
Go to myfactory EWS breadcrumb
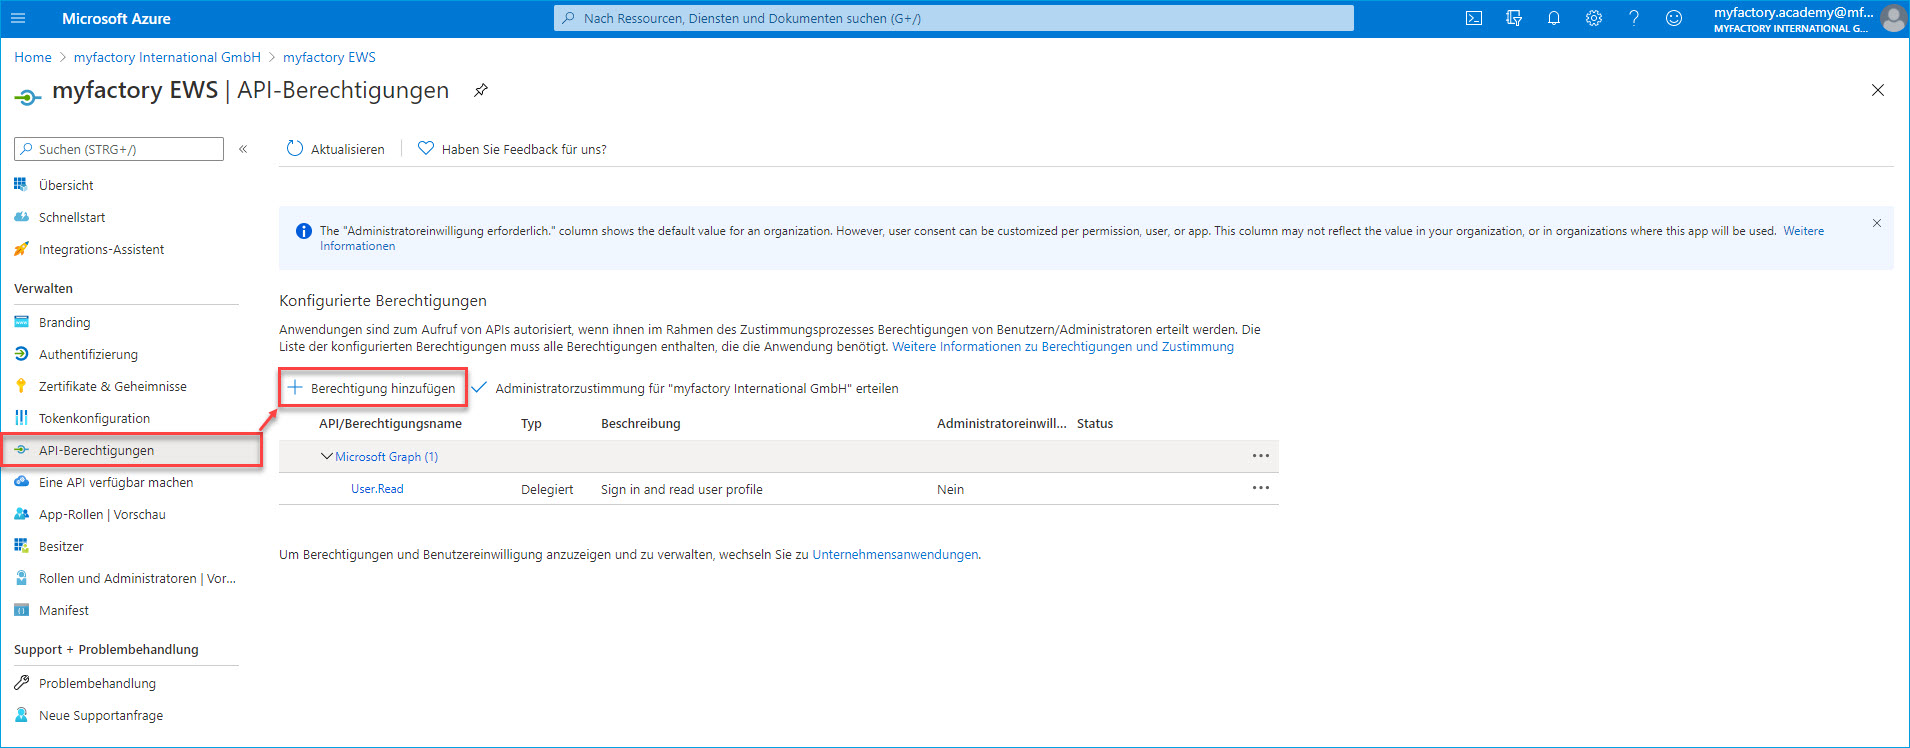pos(329,57)
